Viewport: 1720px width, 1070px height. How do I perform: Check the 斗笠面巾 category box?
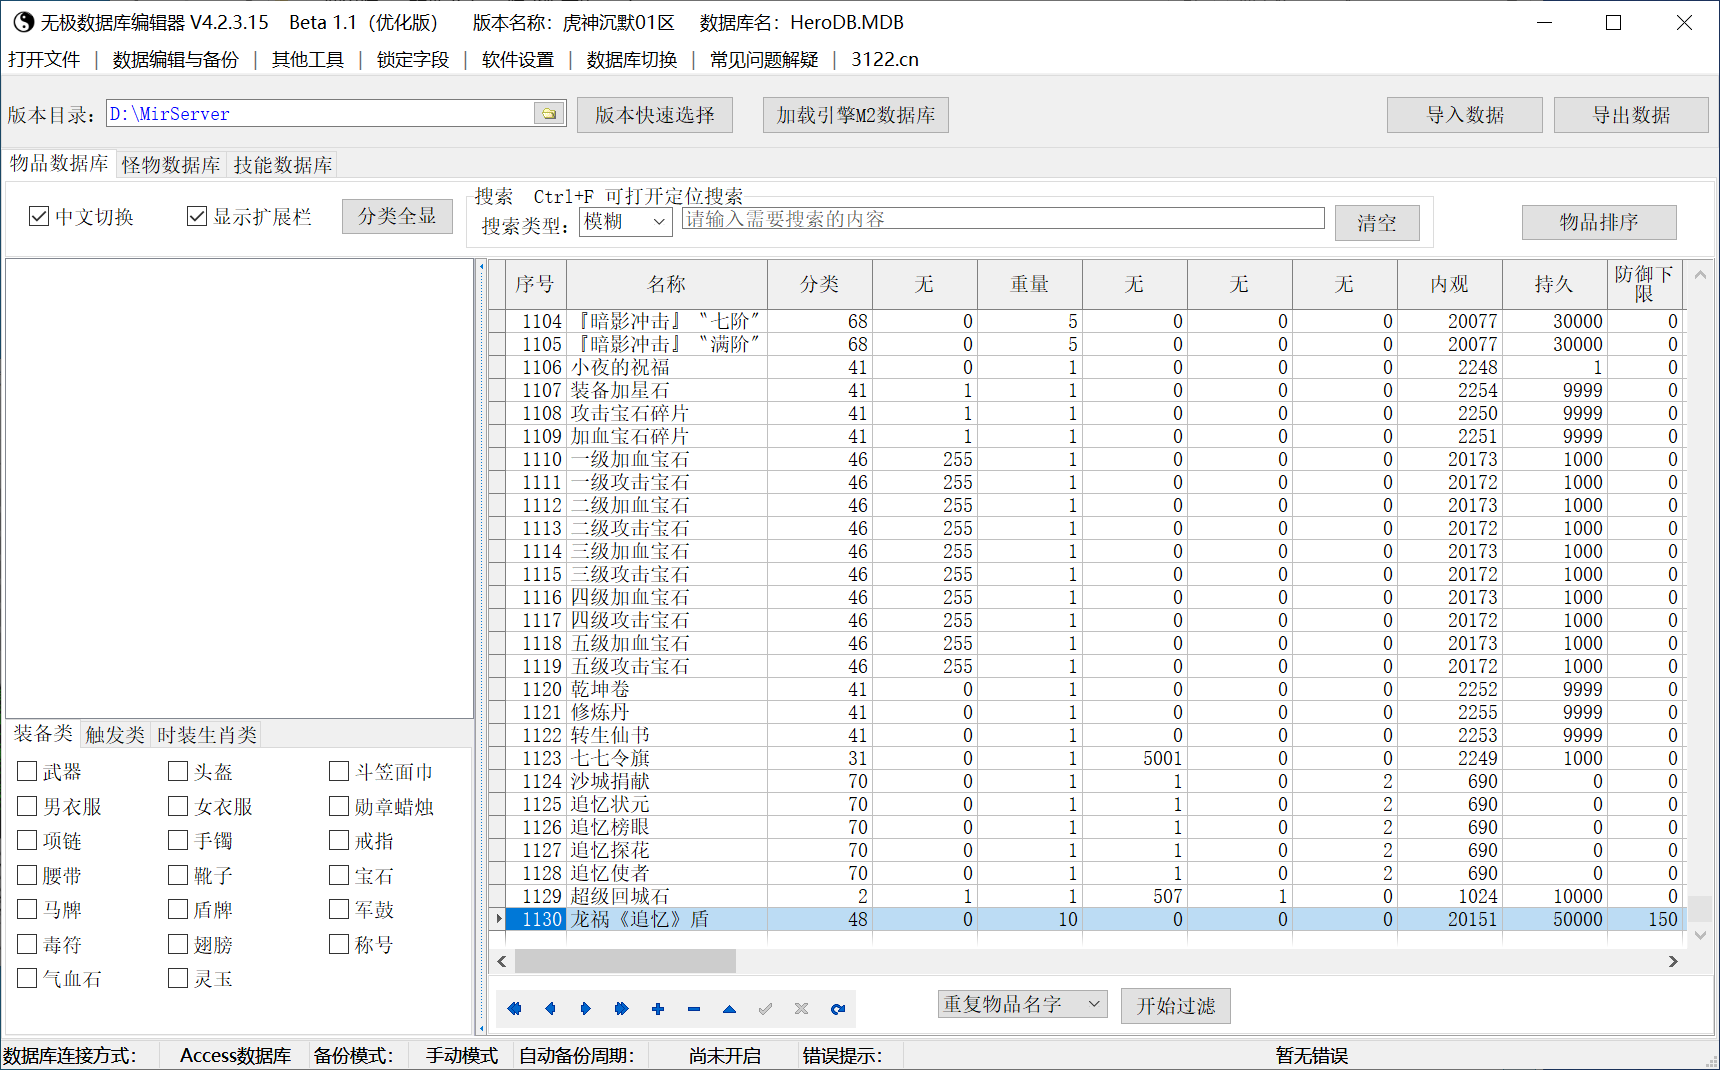(x=339, y=771)
